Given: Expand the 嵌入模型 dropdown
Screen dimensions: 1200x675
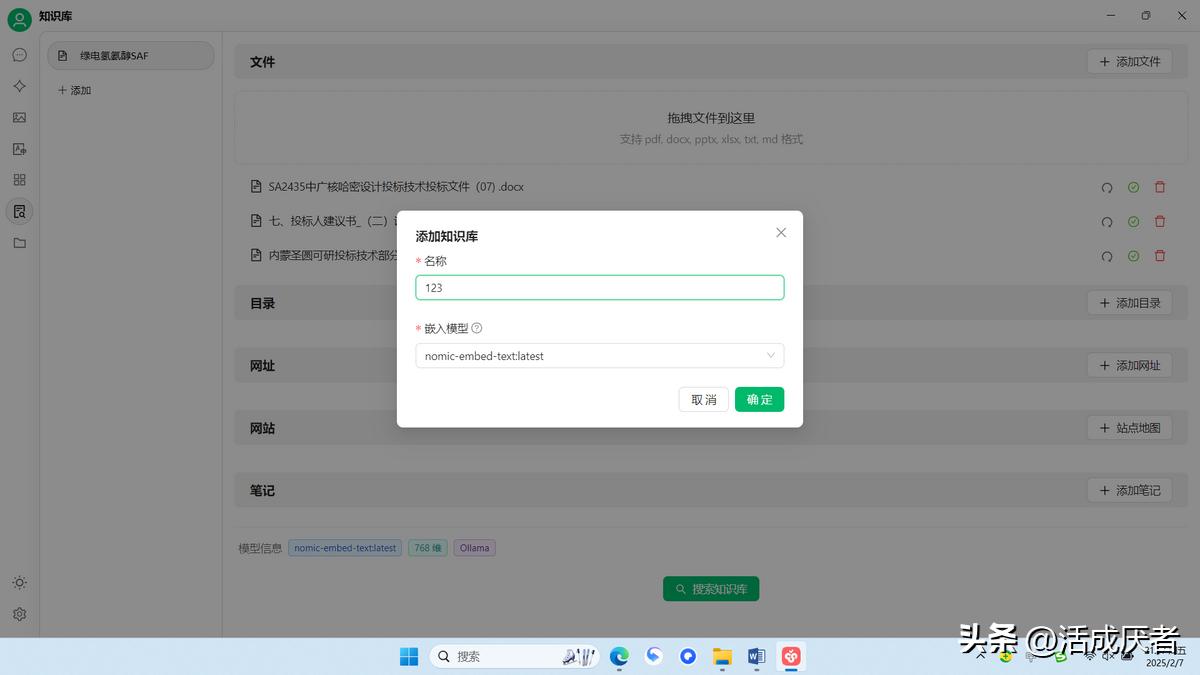Looking at the screenshot, I should coord(600,355).
